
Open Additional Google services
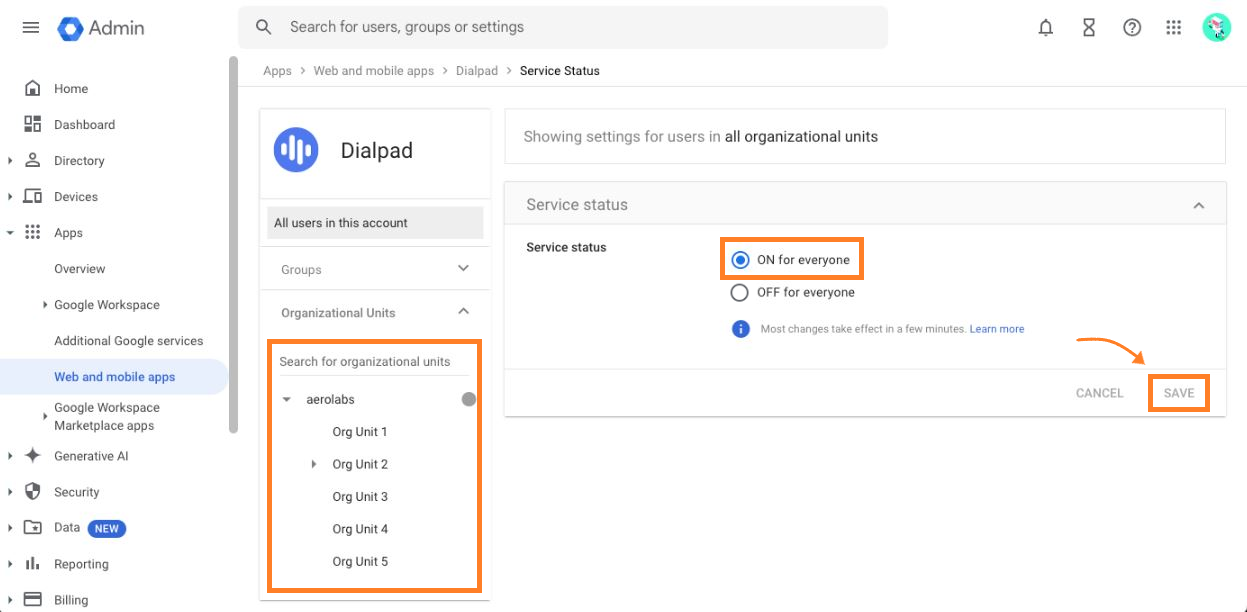coord(129,341)
